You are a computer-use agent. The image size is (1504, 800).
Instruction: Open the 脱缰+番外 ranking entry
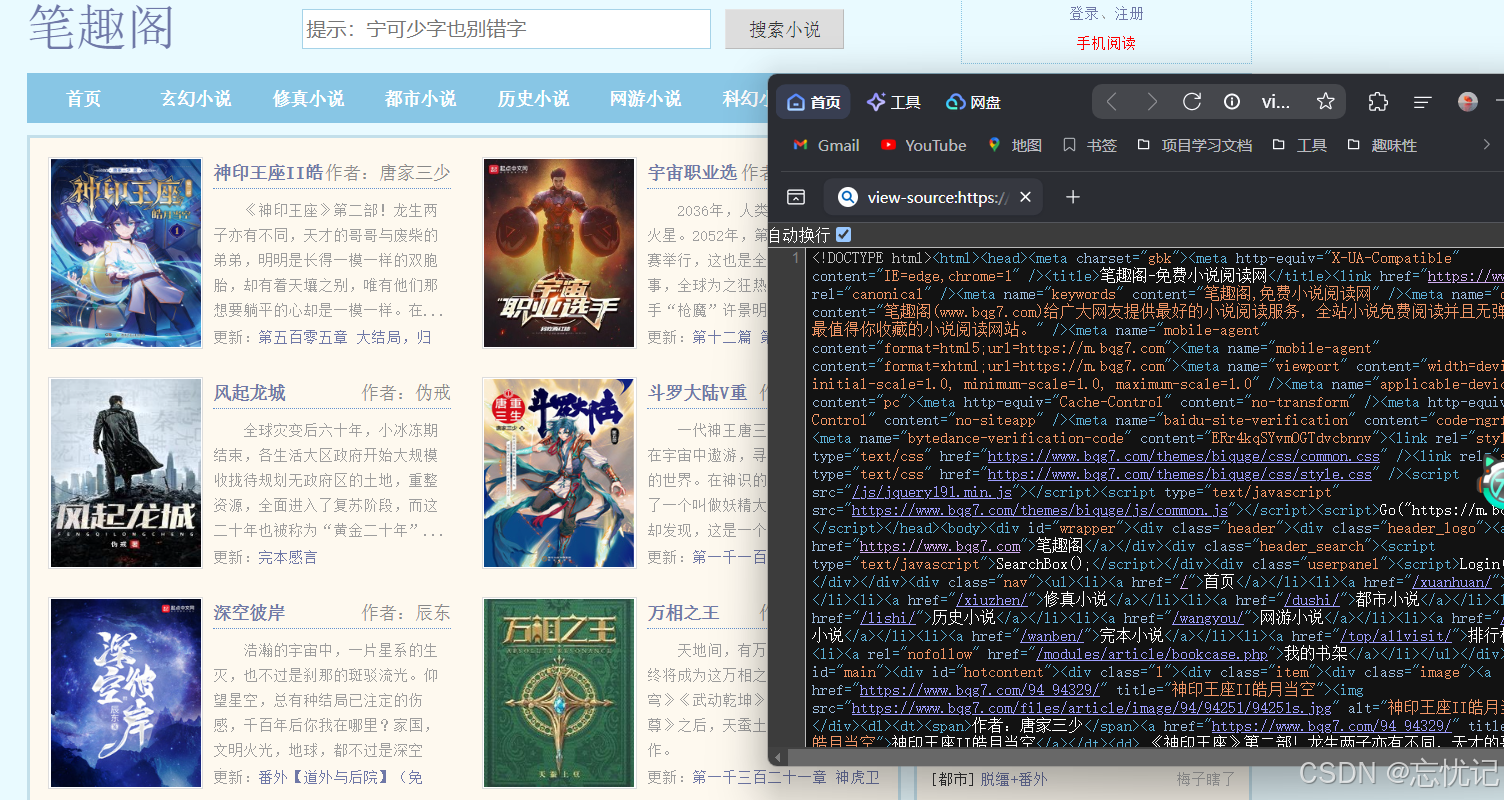1014,779
